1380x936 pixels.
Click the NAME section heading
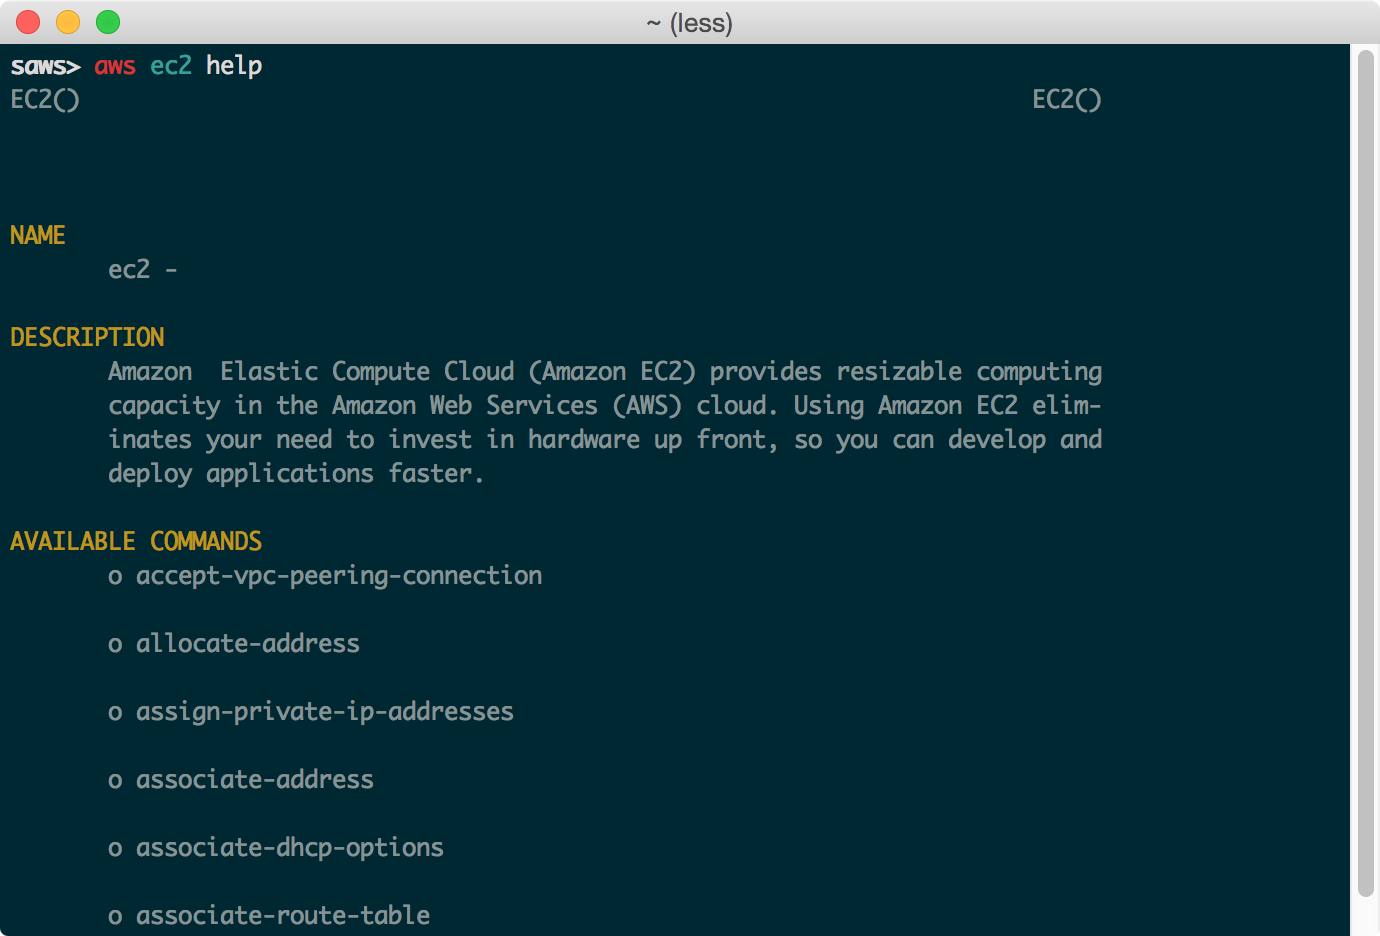pyautogui.click(x=38, y=235)
